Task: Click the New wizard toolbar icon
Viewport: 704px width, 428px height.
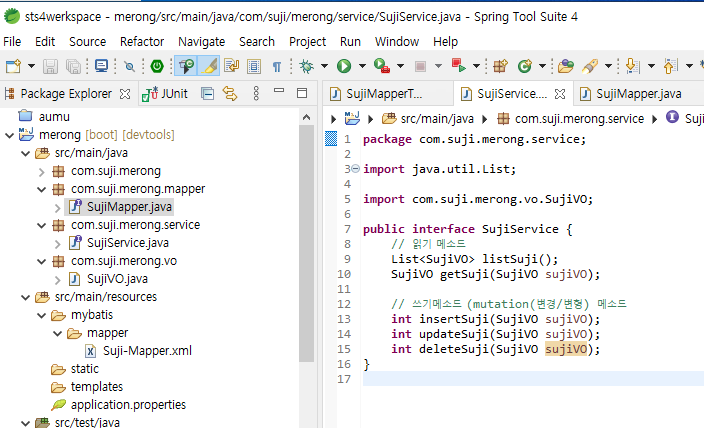Action: (13, 66)
